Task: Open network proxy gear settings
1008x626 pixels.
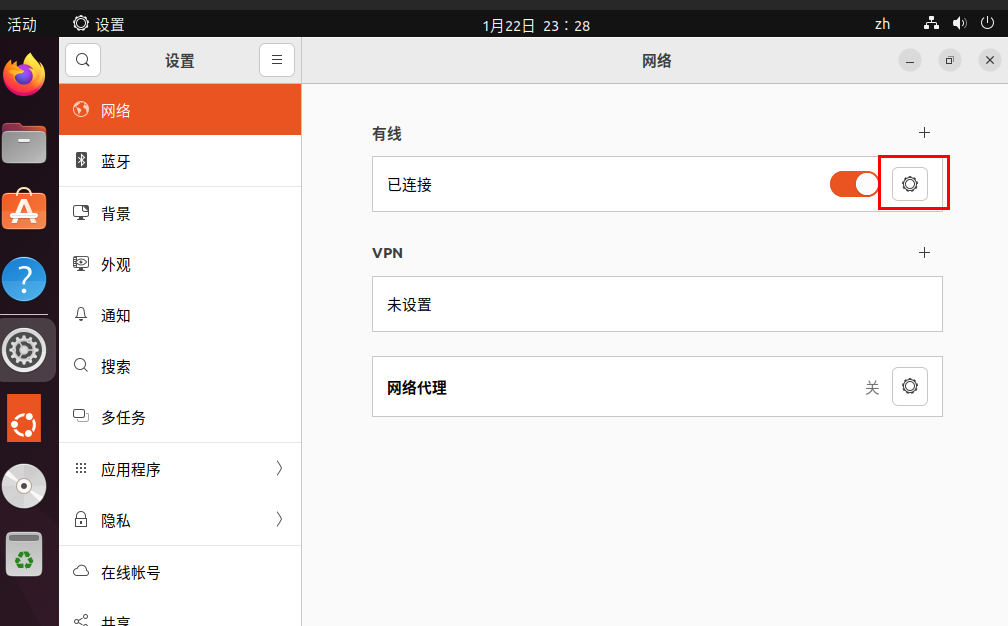Action: click(x=909, y=386)
